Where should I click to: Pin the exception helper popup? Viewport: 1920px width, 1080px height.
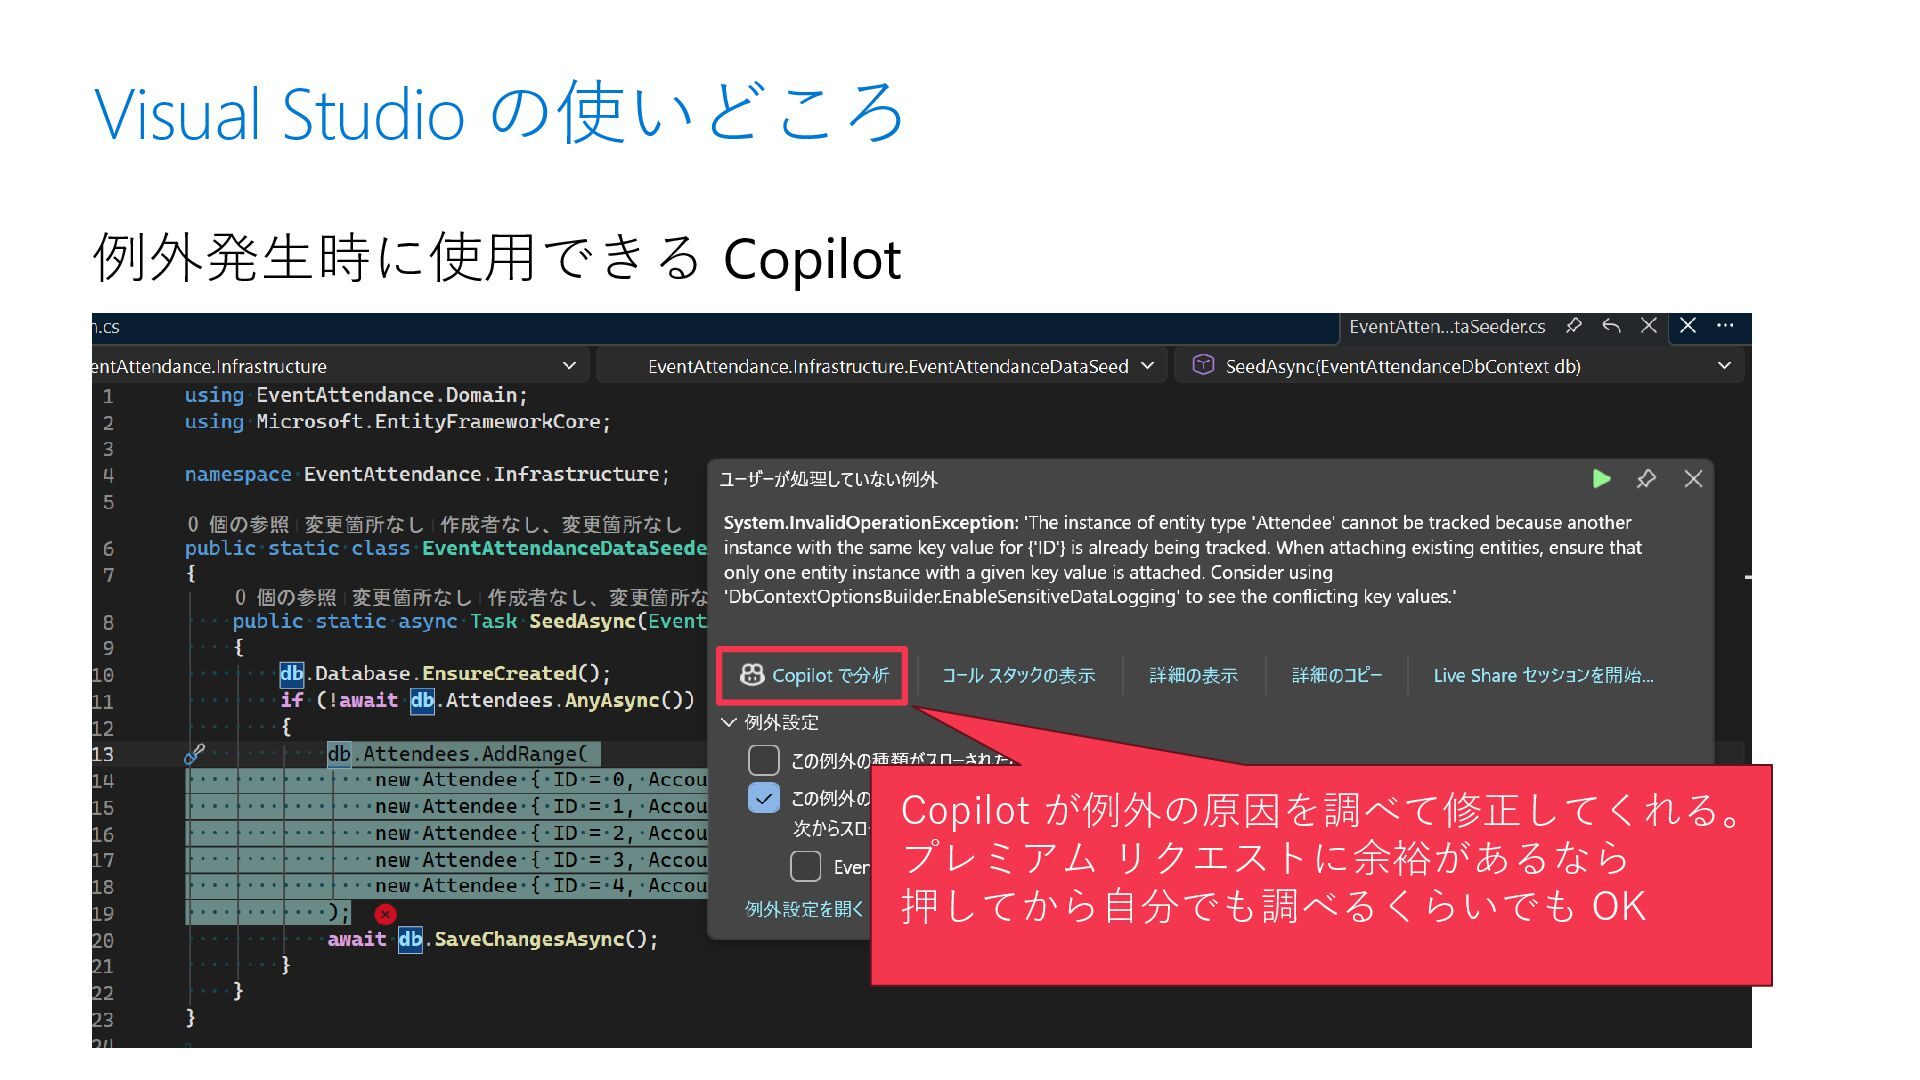tap(1646, 479)
